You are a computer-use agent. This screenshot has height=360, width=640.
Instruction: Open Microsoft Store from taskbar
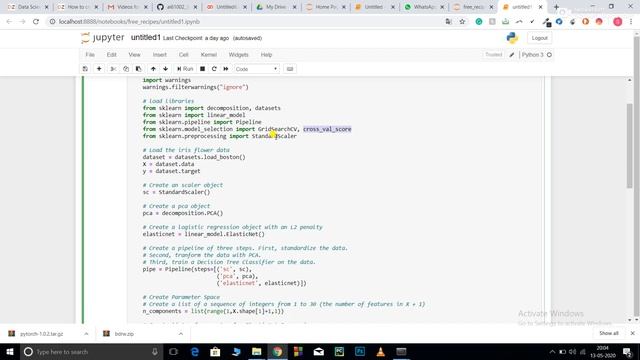click(215, 351)
